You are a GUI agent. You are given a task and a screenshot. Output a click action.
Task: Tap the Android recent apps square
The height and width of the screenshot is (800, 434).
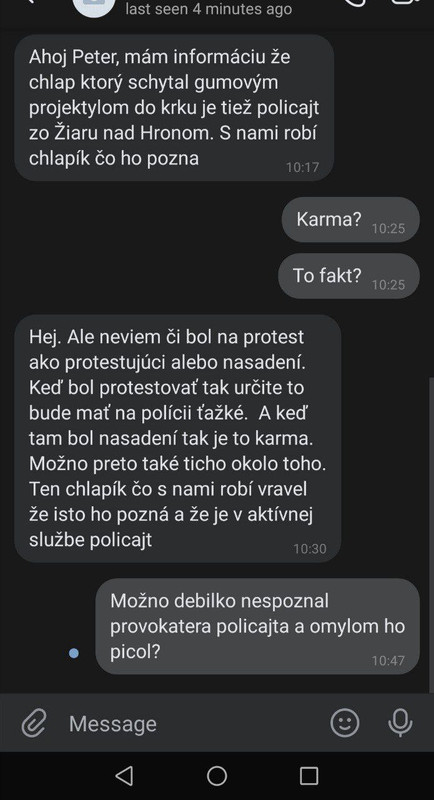tap(309, 776)
